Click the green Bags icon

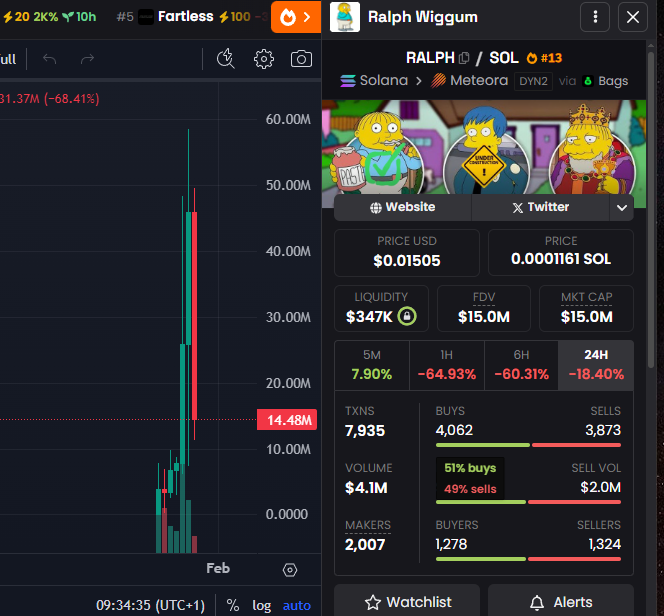coord(588,81)
